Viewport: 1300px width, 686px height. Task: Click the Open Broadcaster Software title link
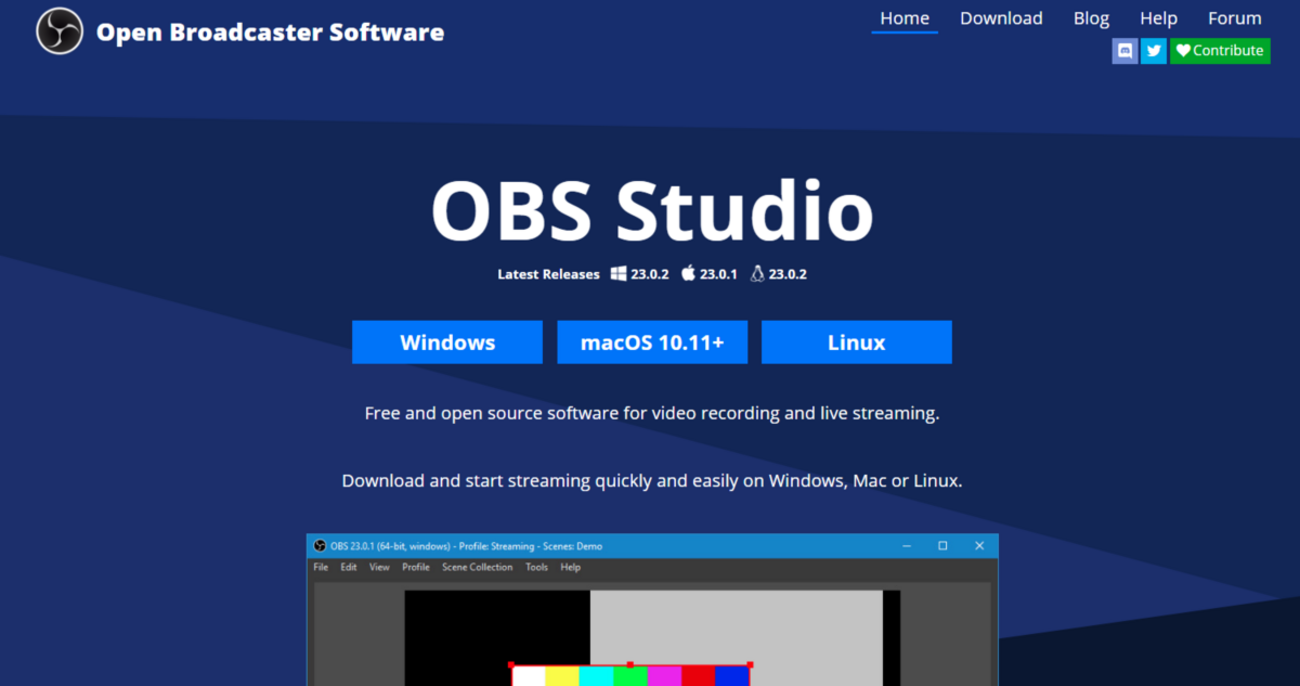[270, 32]
